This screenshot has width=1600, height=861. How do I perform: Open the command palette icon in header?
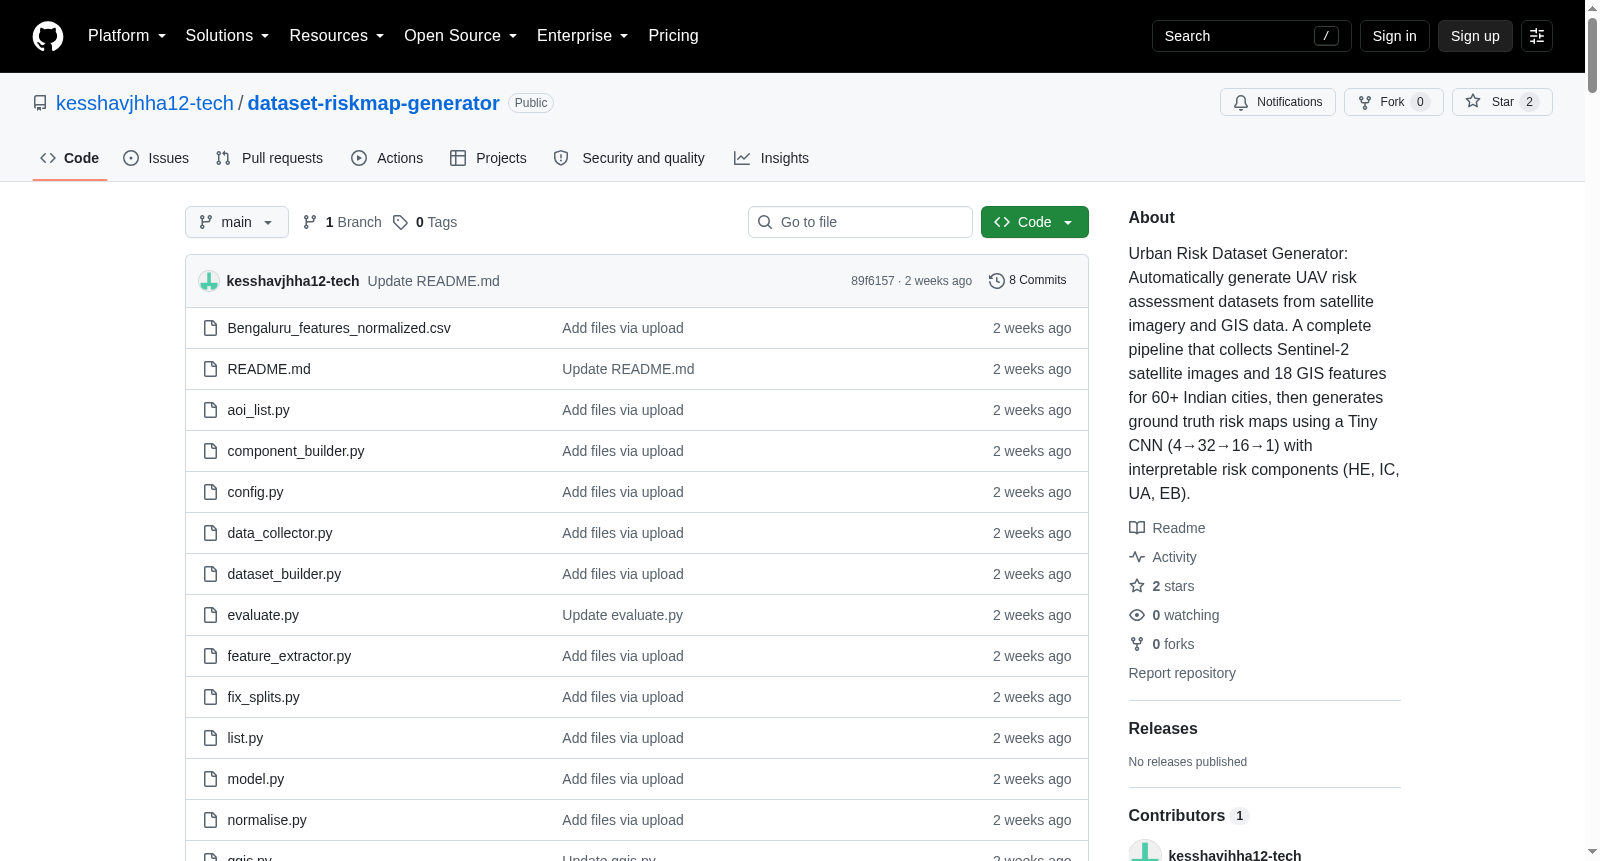click(x=1537, y=36)
